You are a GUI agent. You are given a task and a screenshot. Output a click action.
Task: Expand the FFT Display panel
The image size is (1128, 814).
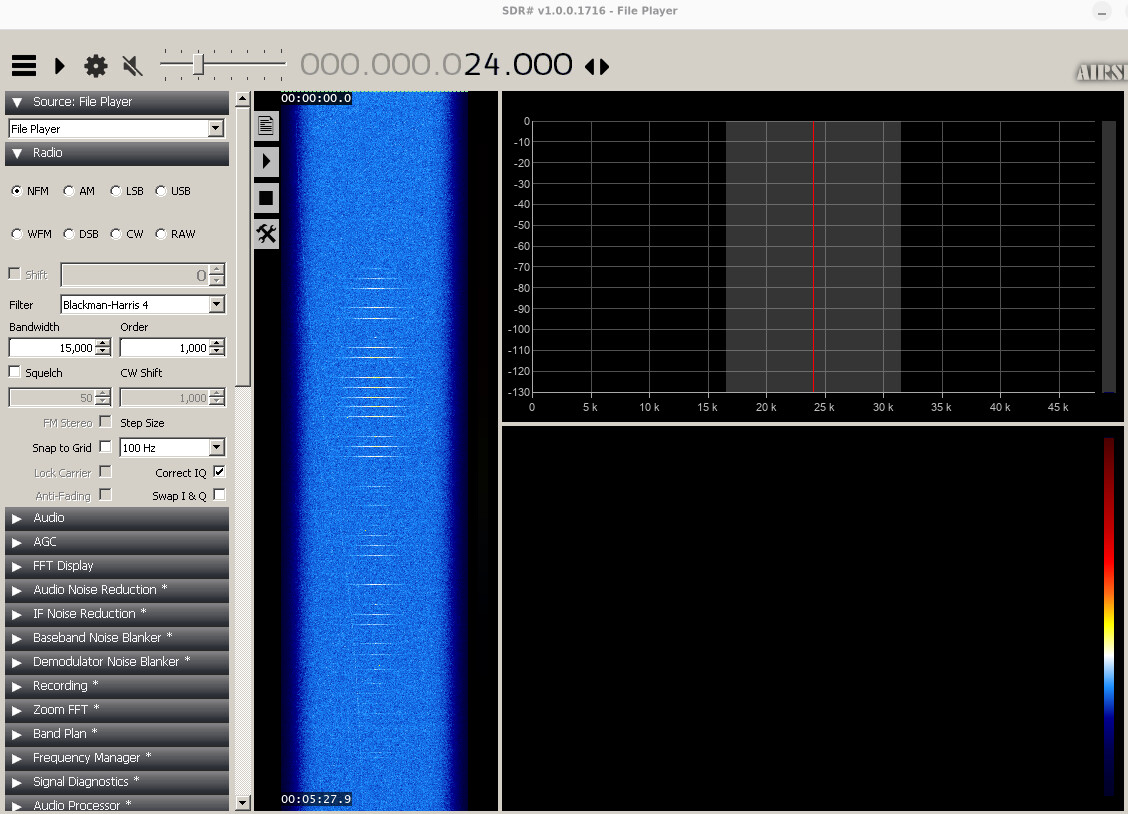[x=117, y=566]
